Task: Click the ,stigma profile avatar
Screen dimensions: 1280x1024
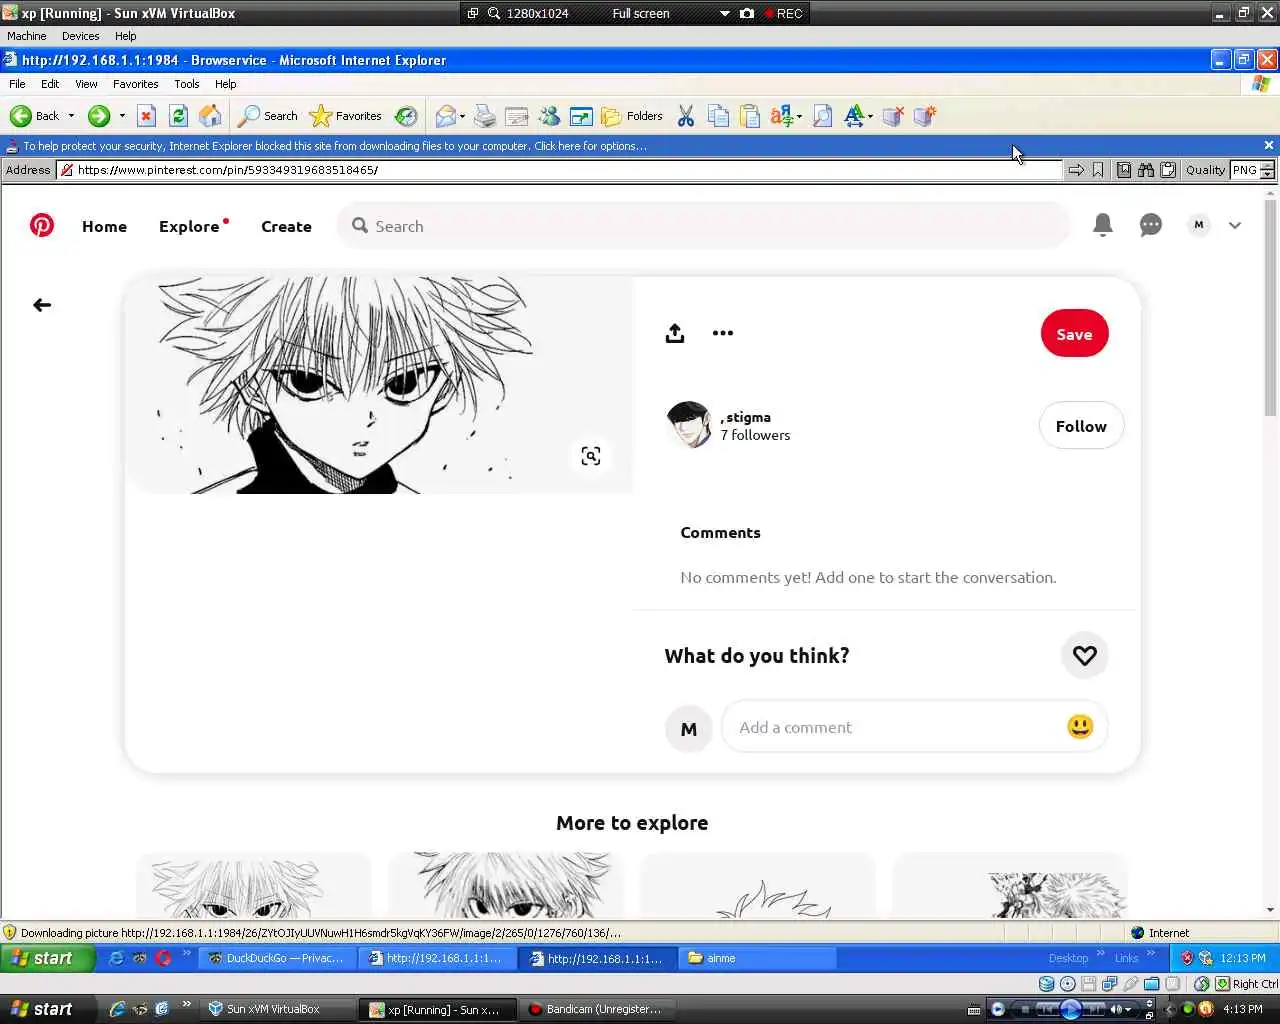Action: tap(689, 424)
